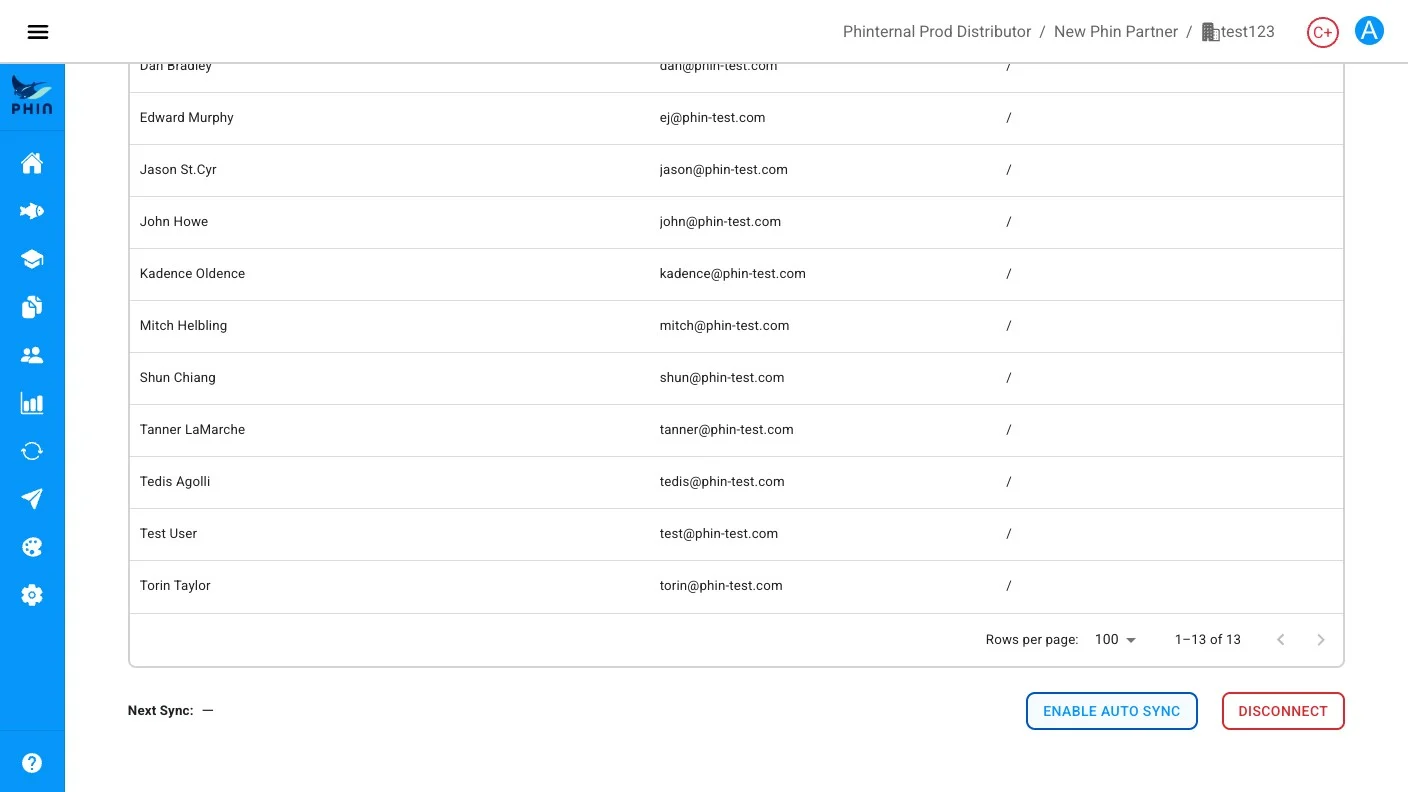Viewport: 1408px width, 792px height.
Task: Click email shun@phin-test.com
Action: (x=722, y=378)
